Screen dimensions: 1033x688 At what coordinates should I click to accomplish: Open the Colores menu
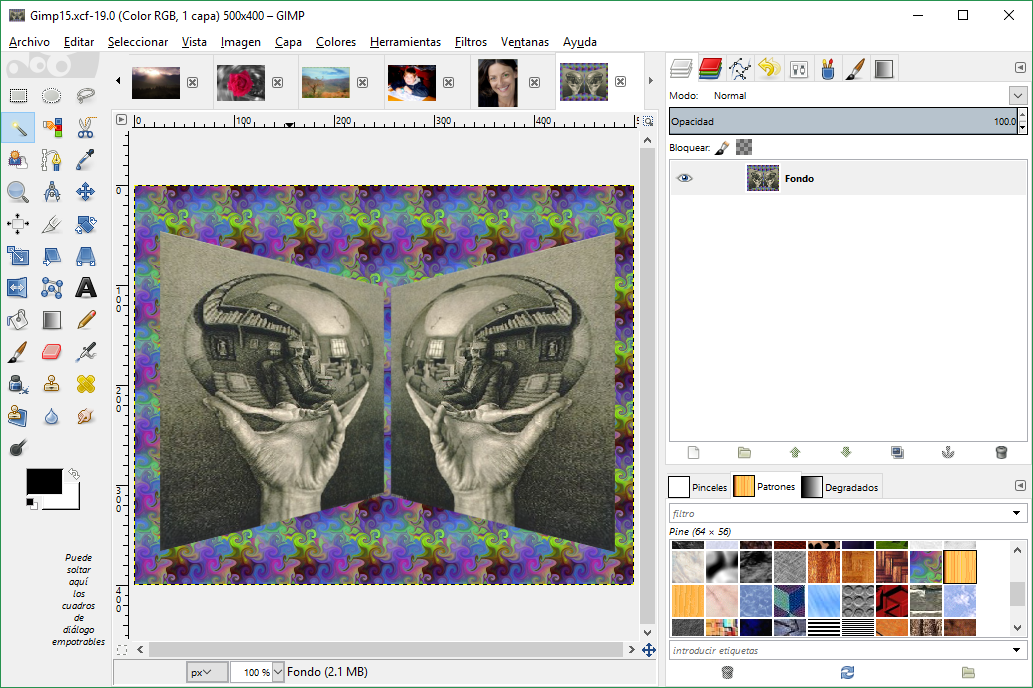[x=336, y=42]
